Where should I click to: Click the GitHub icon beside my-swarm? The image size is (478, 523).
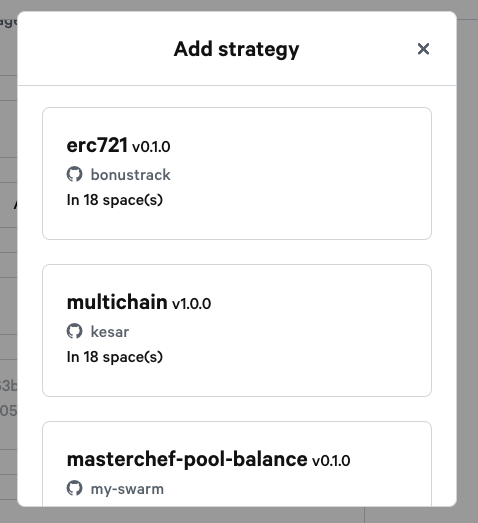click(74, 488)
